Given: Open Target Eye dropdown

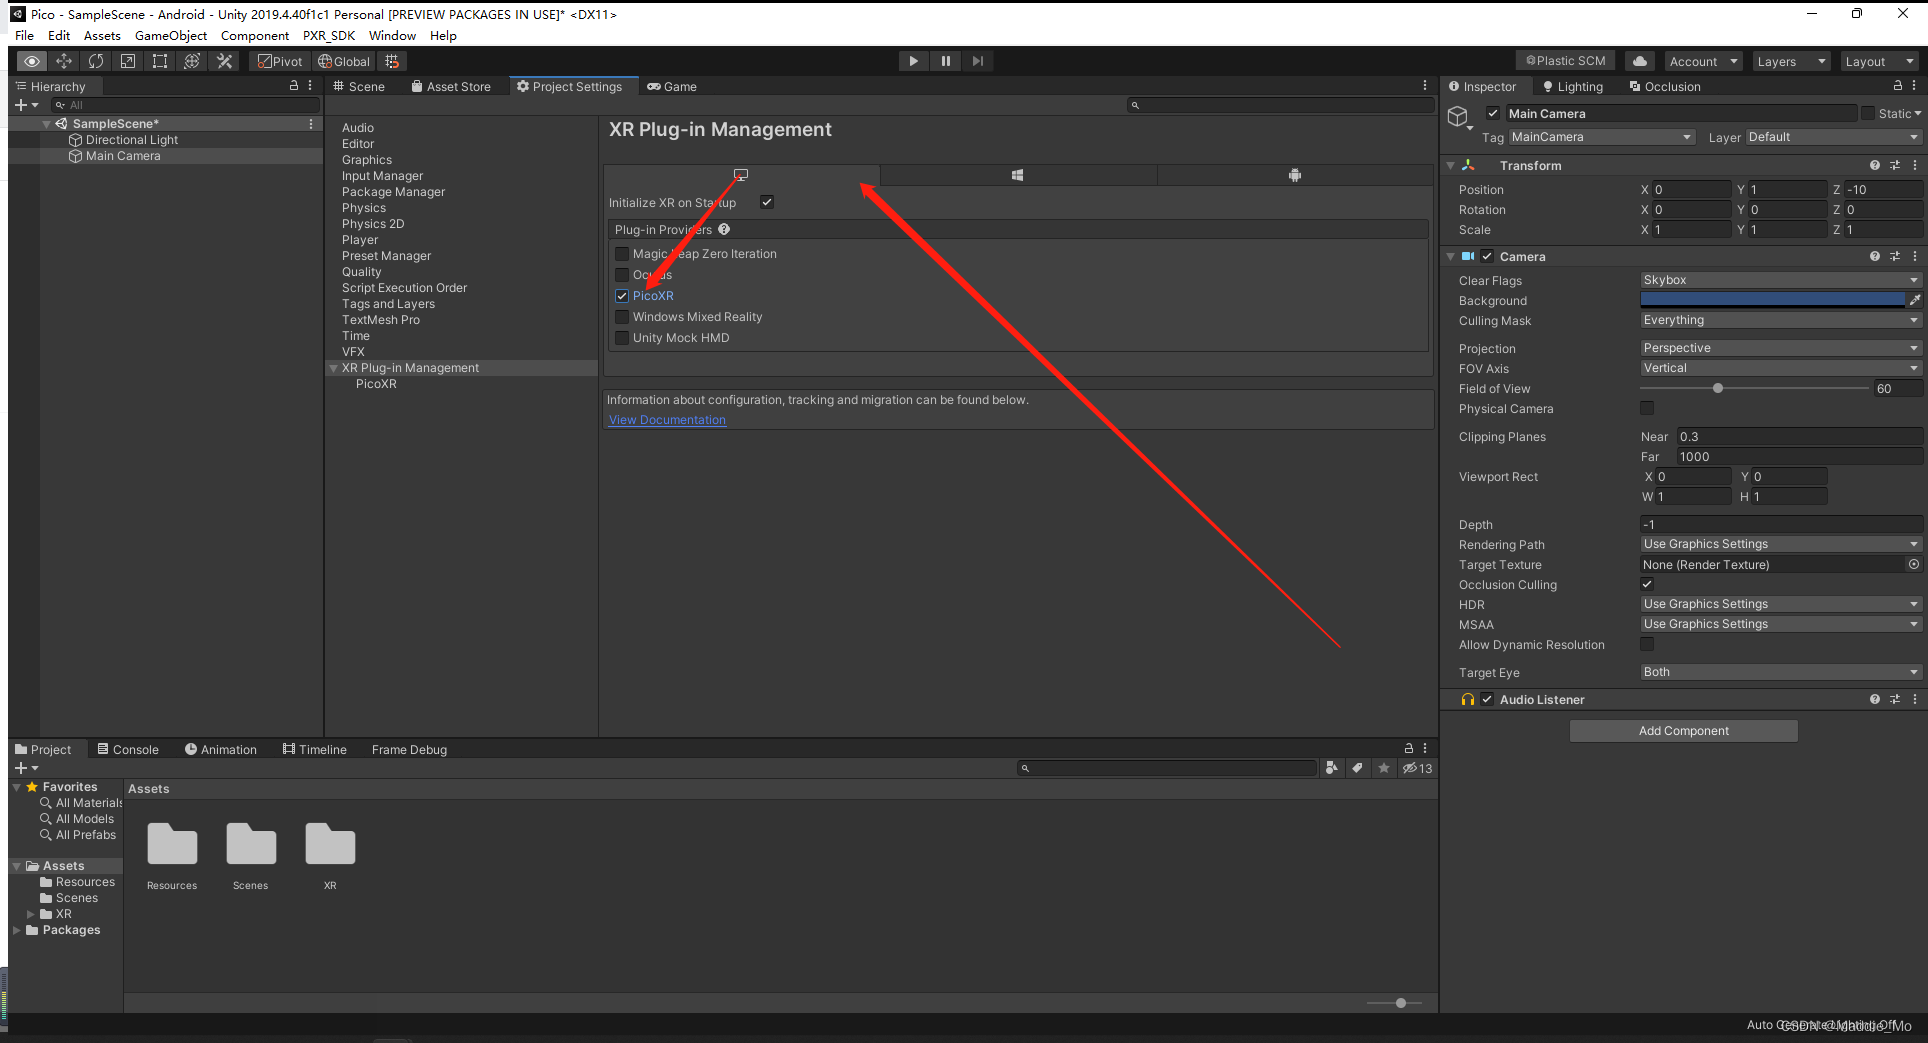Looking at the screenshot, I should [1780, 672].
